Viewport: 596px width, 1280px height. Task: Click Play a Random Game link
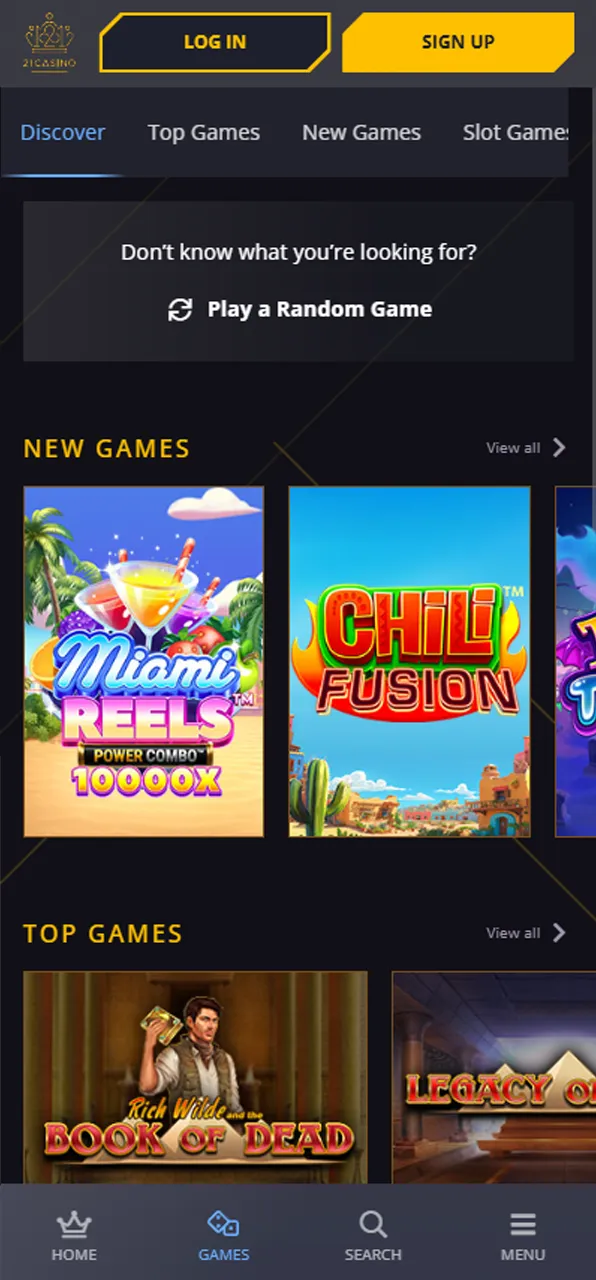(320, 309)
